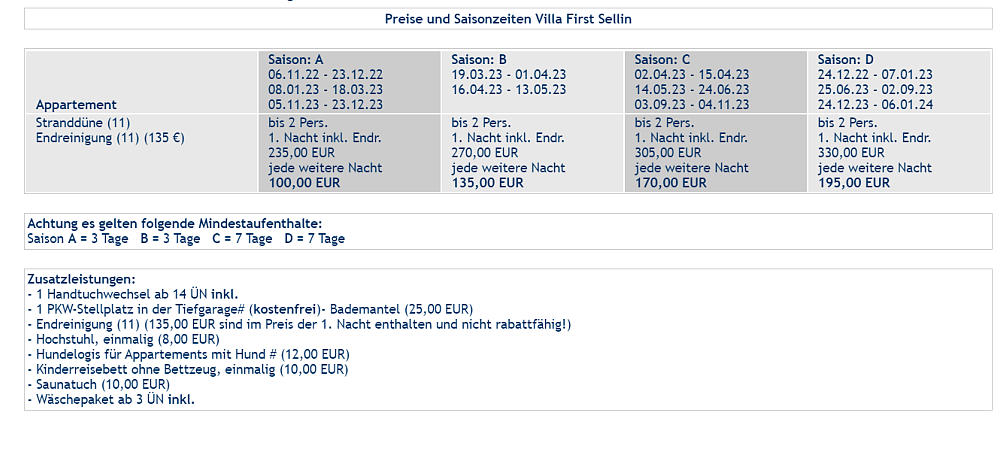Click the 195,00 EUR price in Saison D
Screen dimensions: 1000x461
pos(853,183)
